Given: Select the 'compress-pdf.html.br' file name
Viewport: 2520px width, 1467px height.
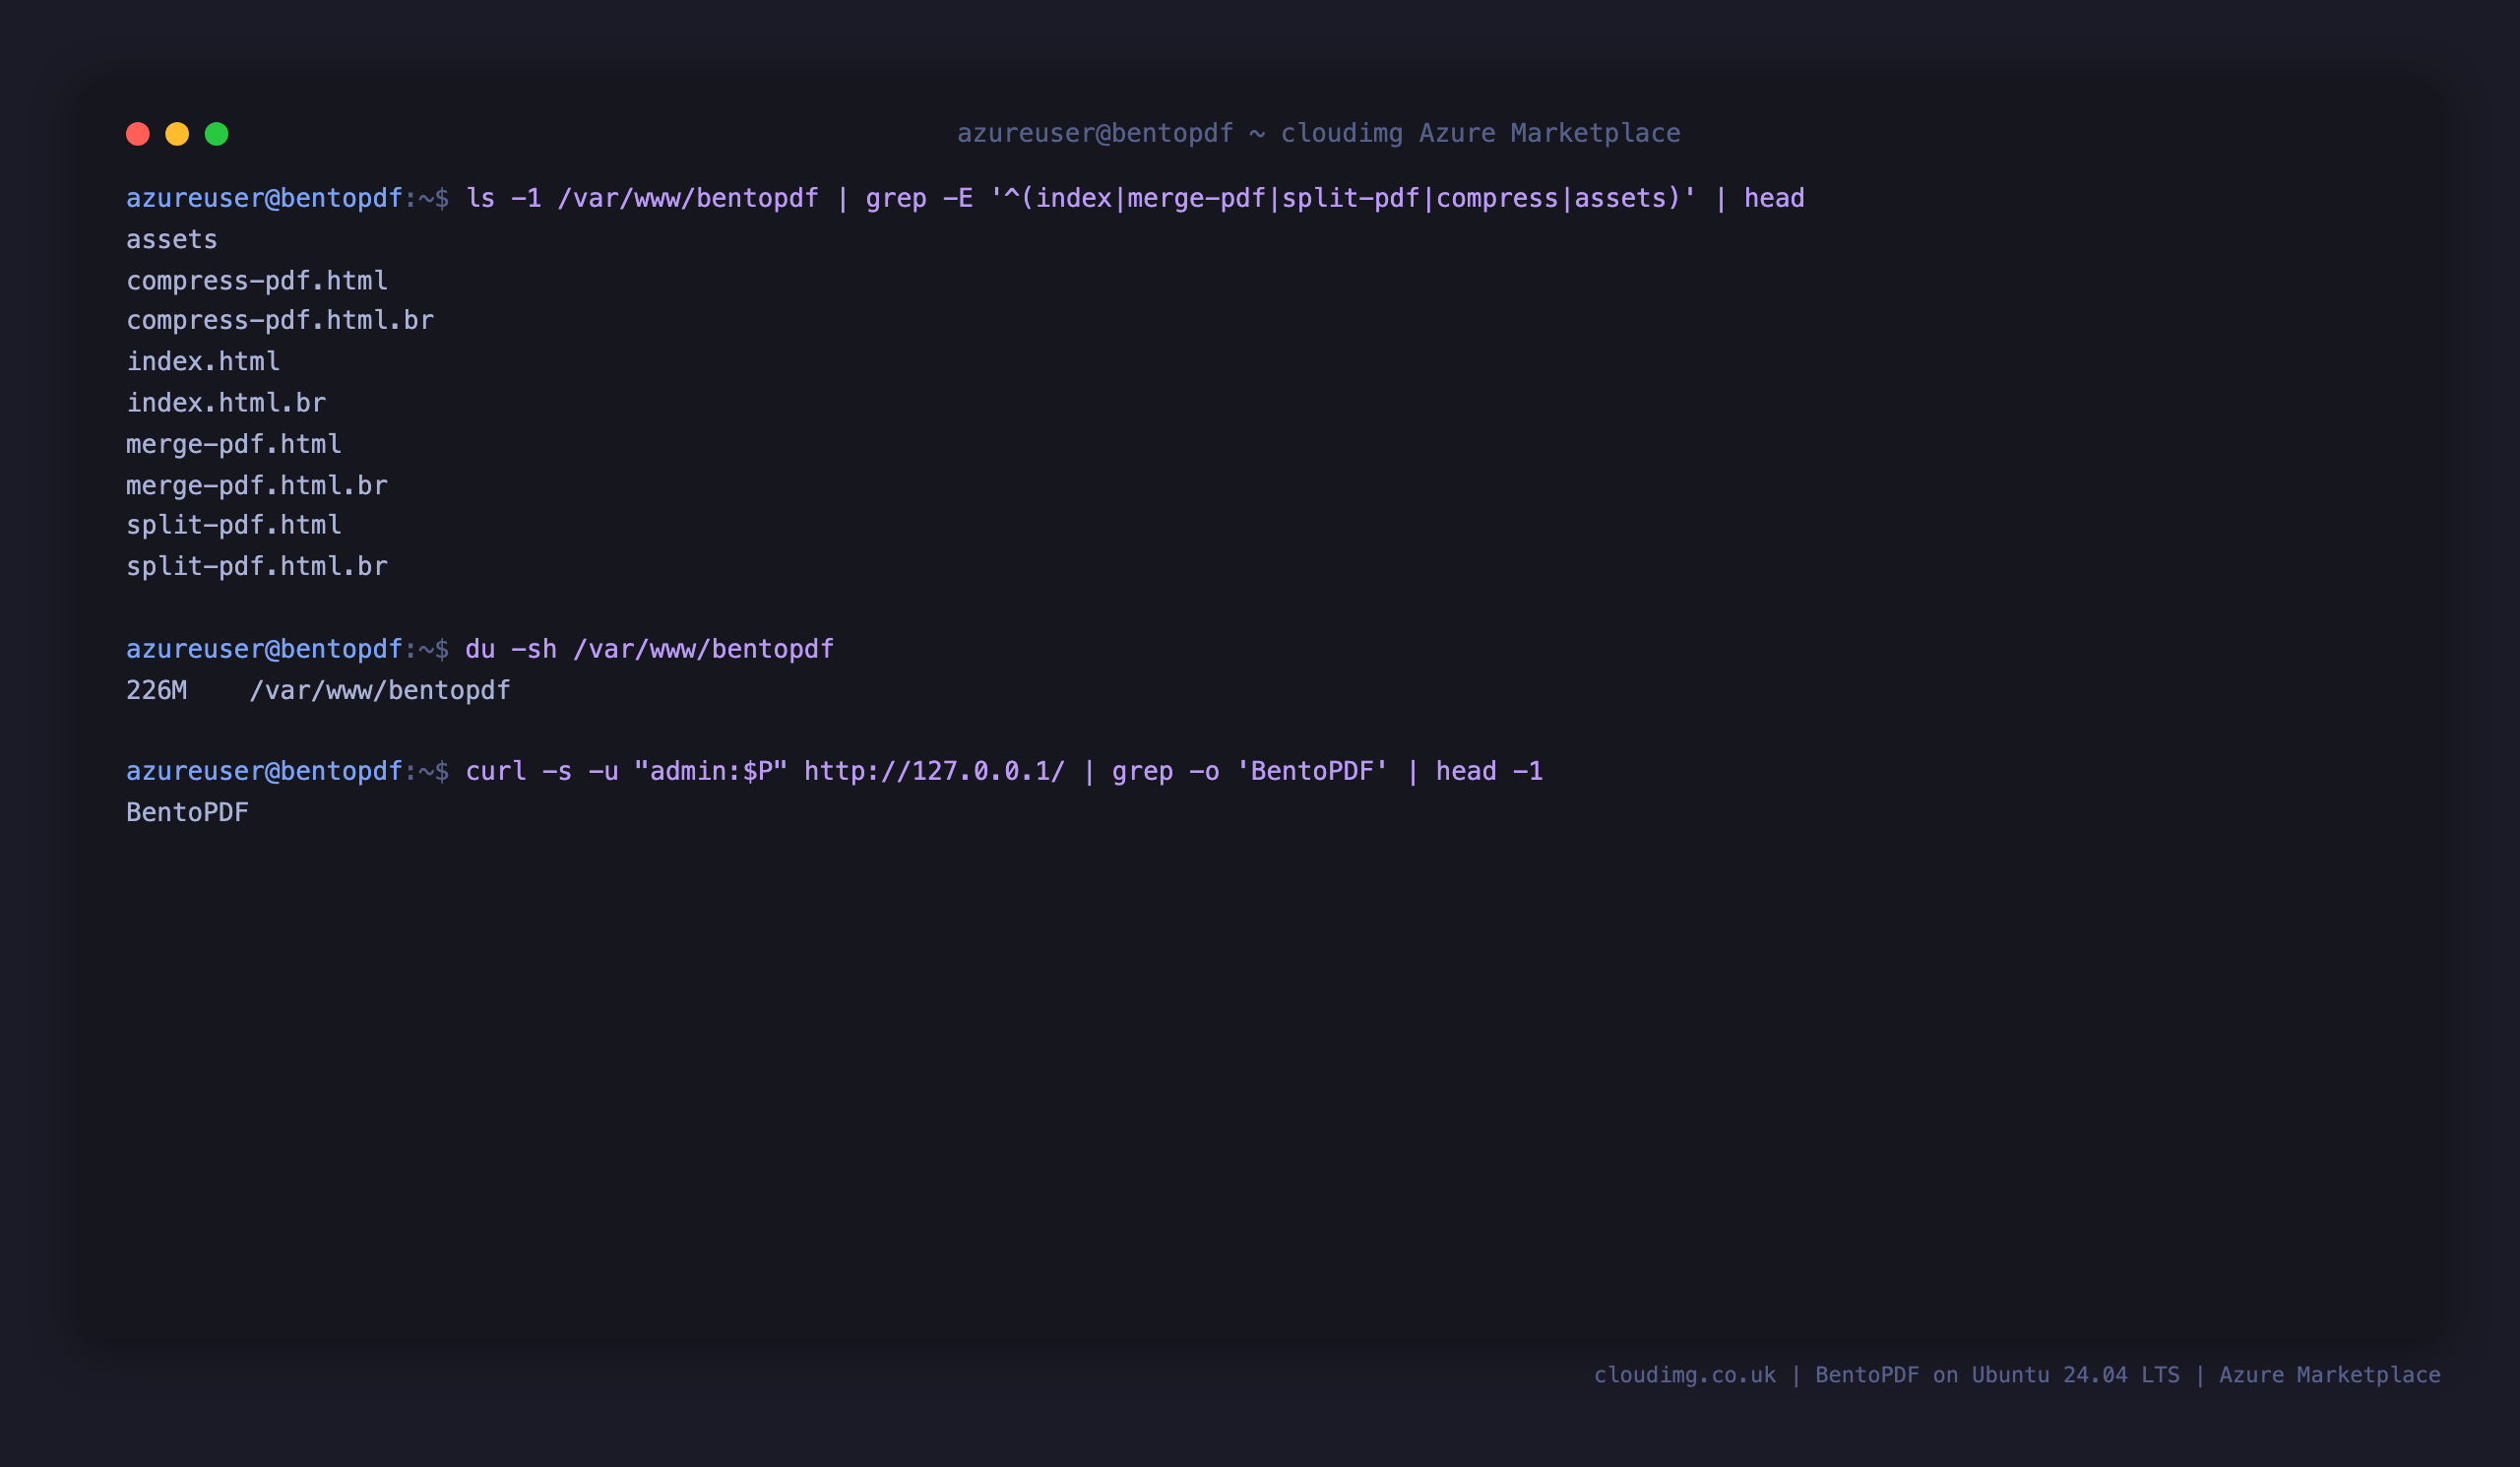Looking at the screenshot, I should pyautogui.click(x=280, y=321).
